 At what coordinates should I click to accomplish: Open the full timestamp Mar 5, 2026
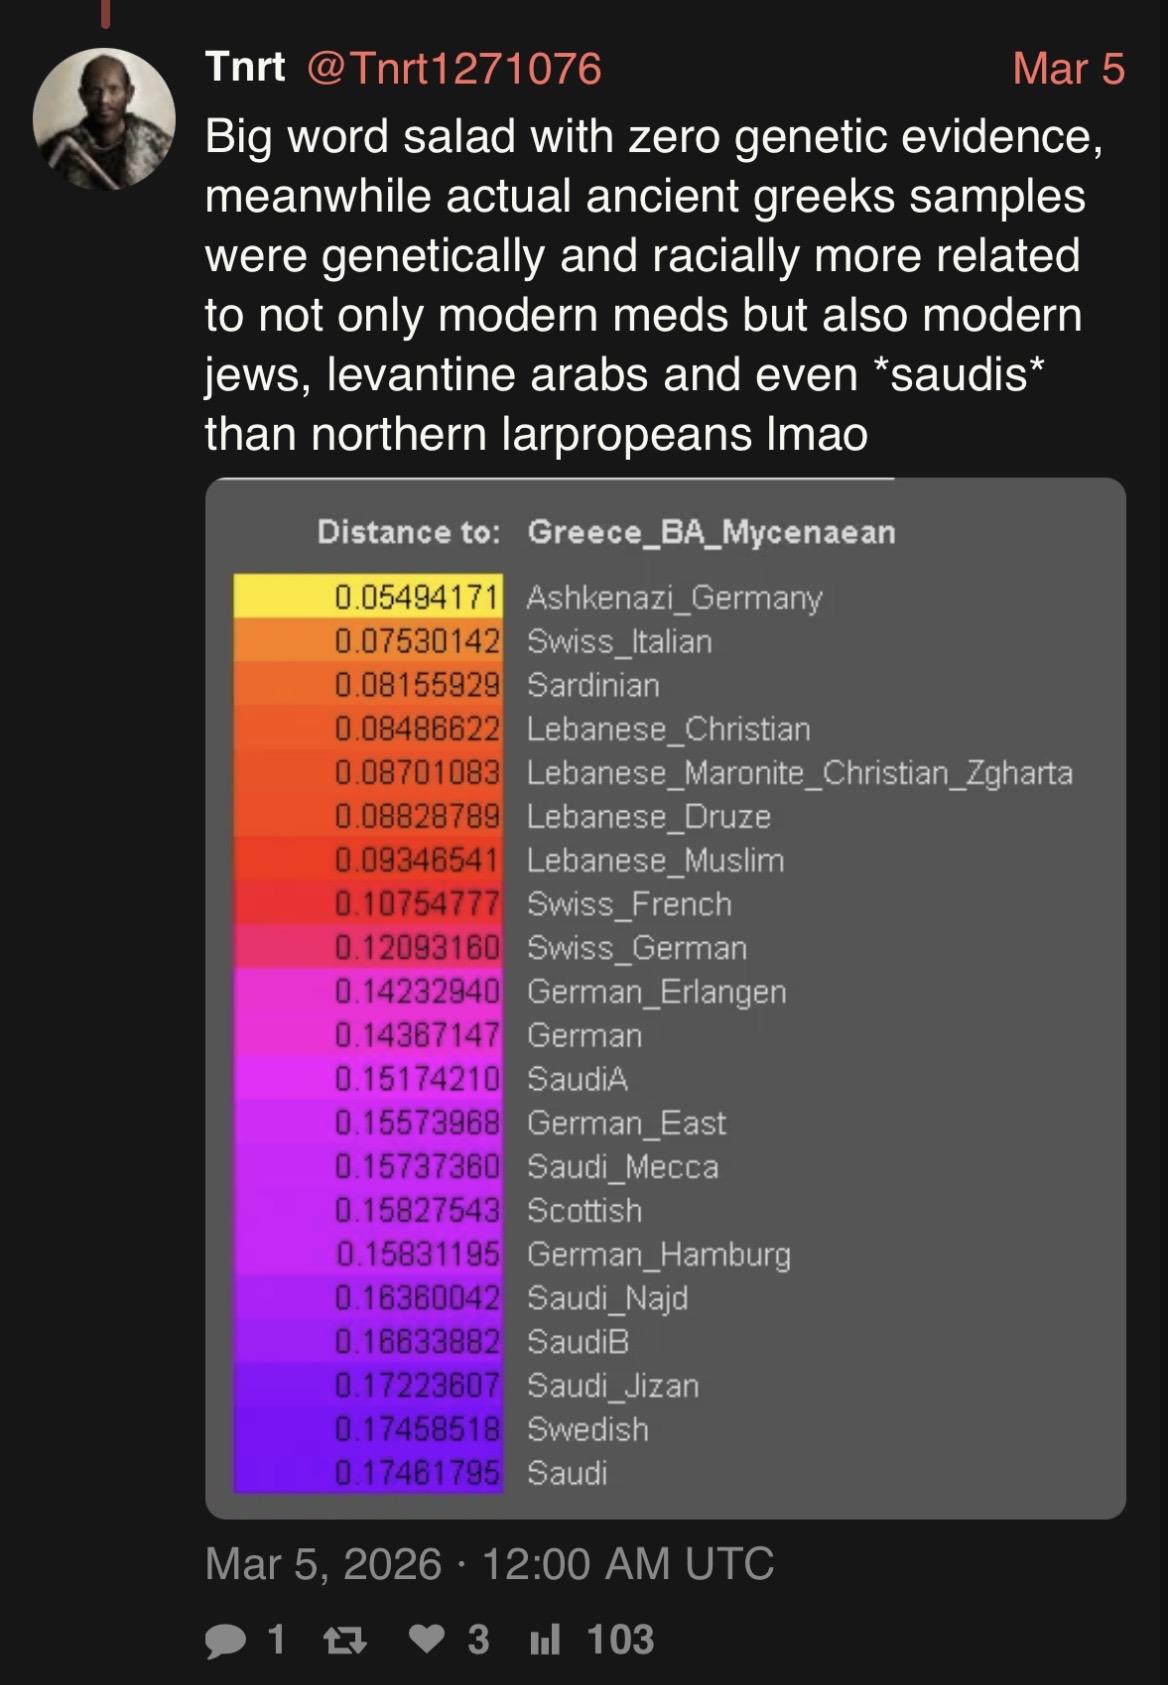pyautogui.click(x=489, y=1564)
